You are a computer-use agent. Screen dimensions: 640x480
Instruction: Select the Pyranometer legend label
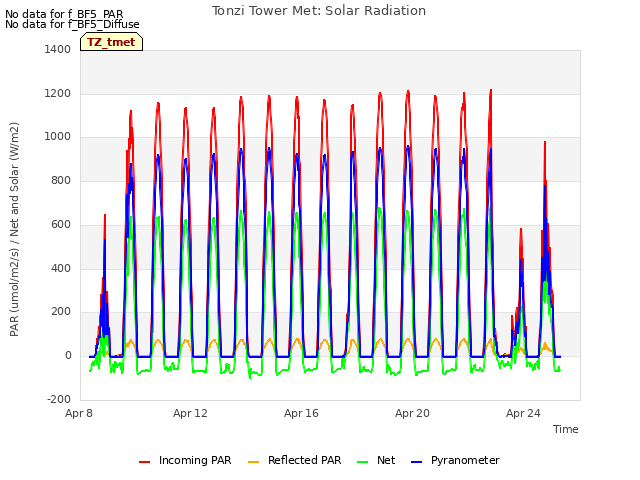coord(465,460)
